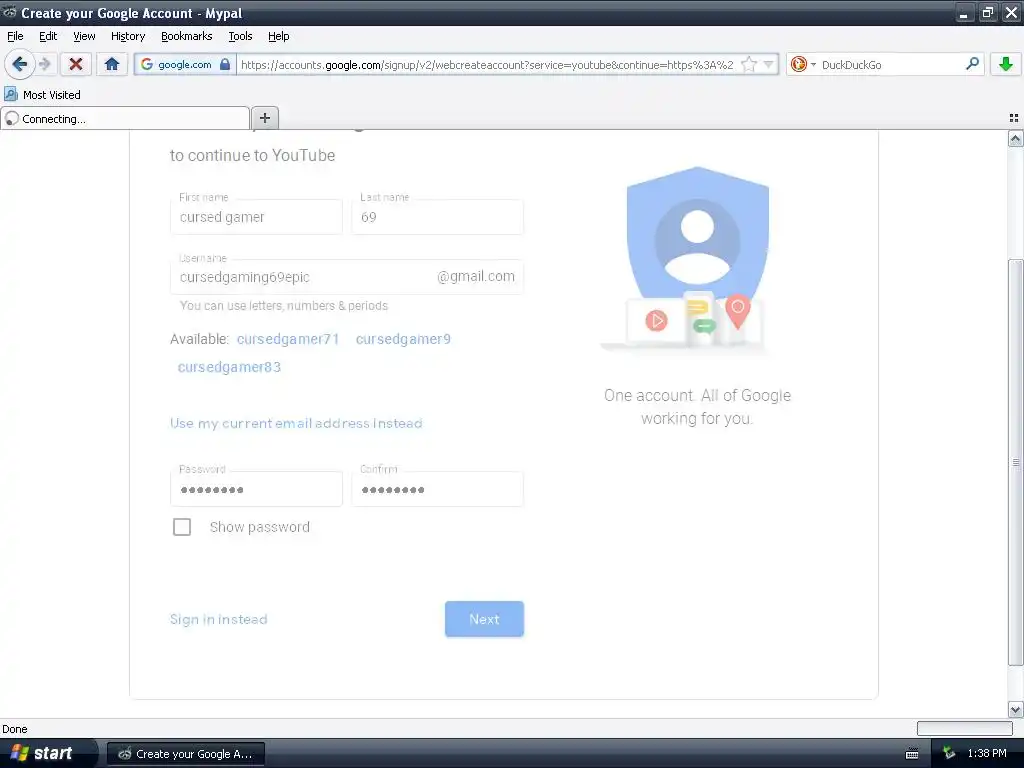The width and height of the screenshot is (1024, 768).
Task: Open the View menu
Action: tap(84, 36)
